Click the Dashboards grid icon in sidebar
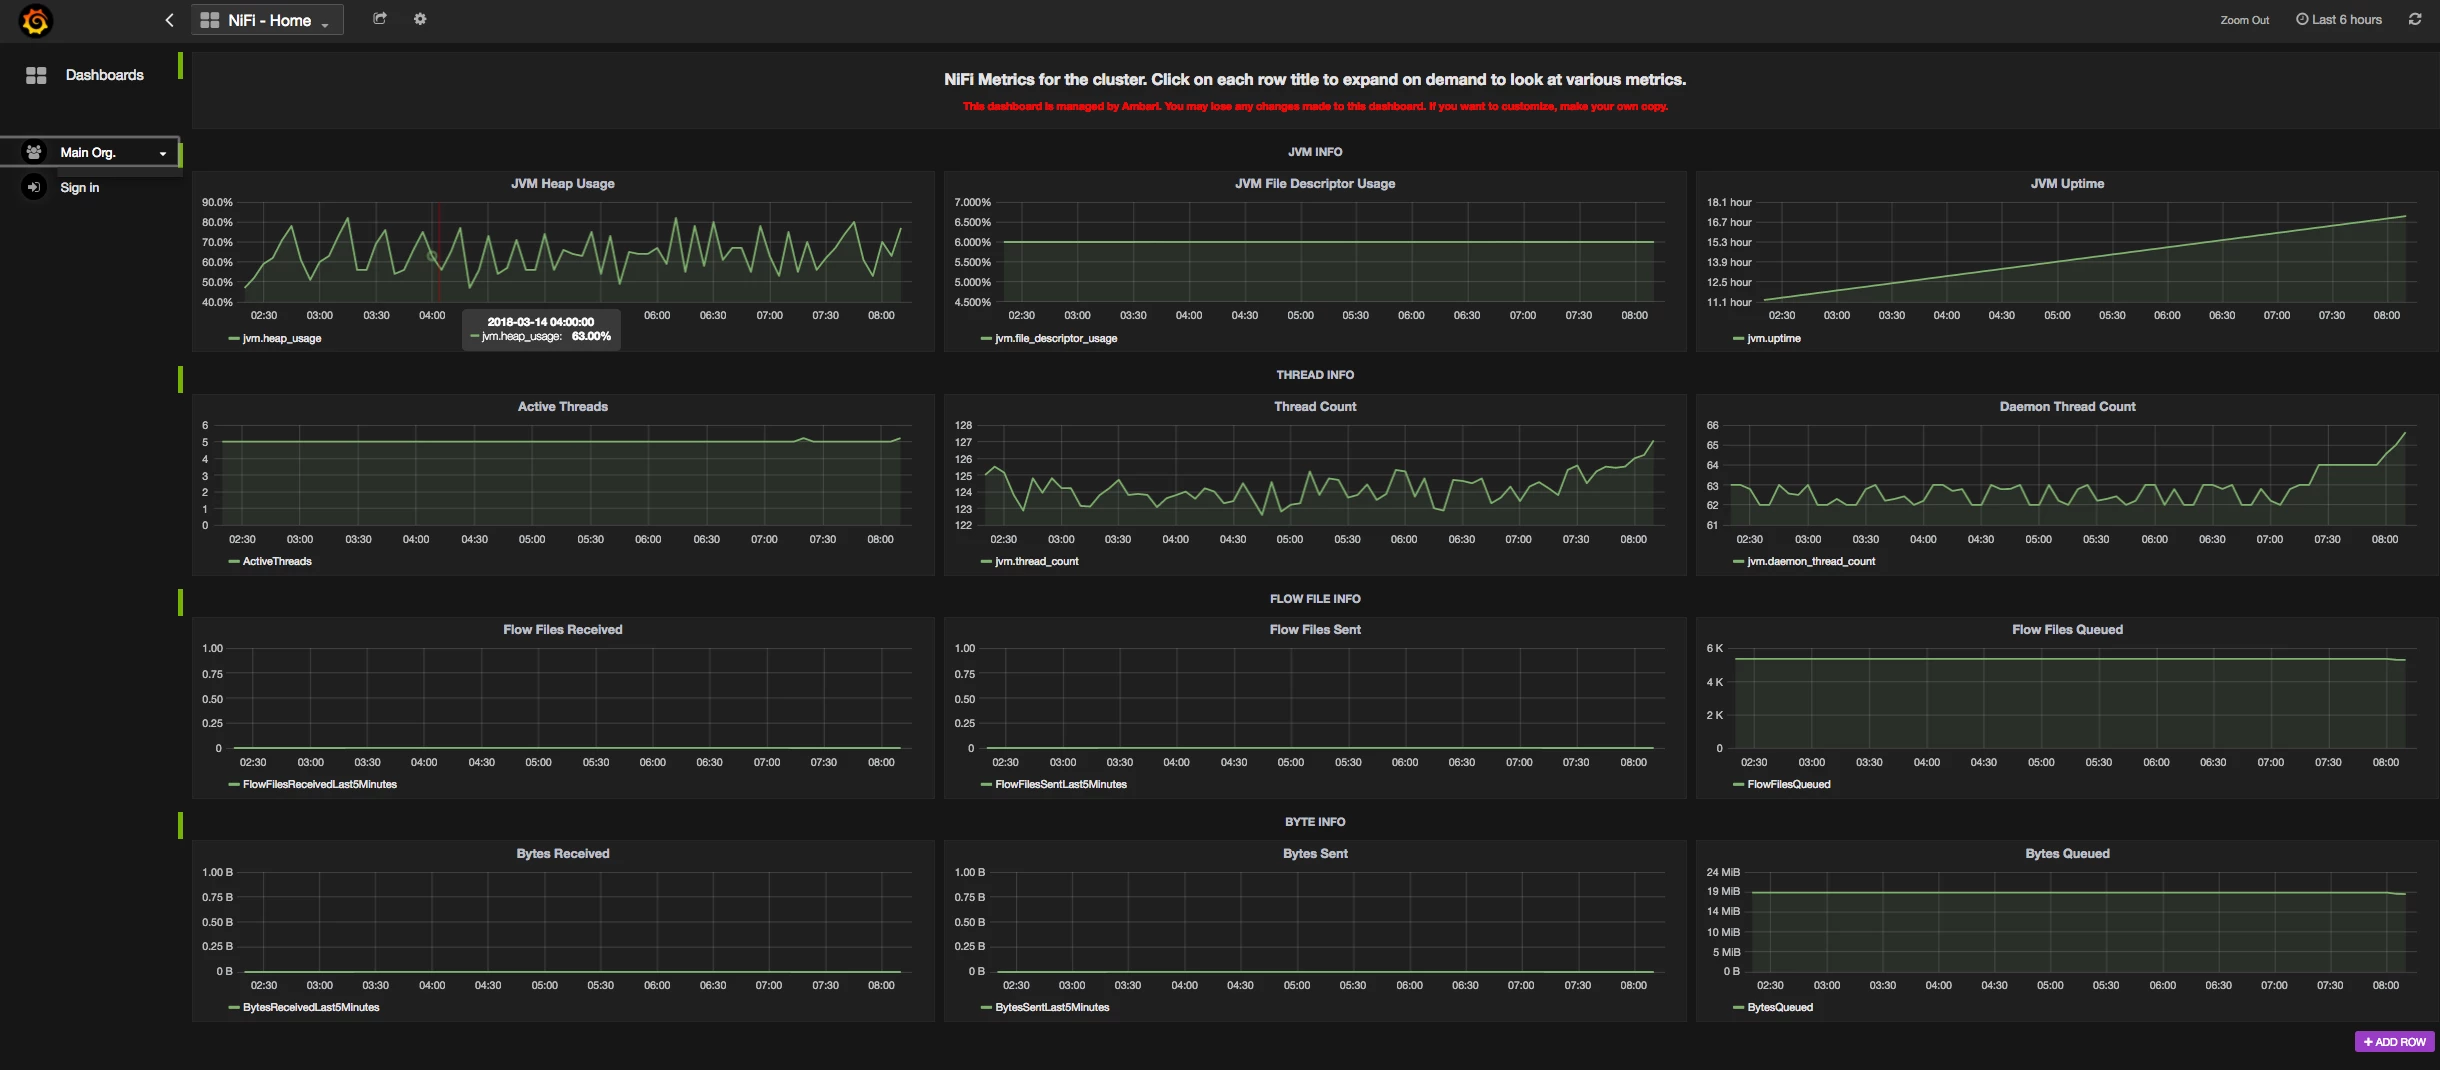2440x1070 pixels. click(36, 75)
